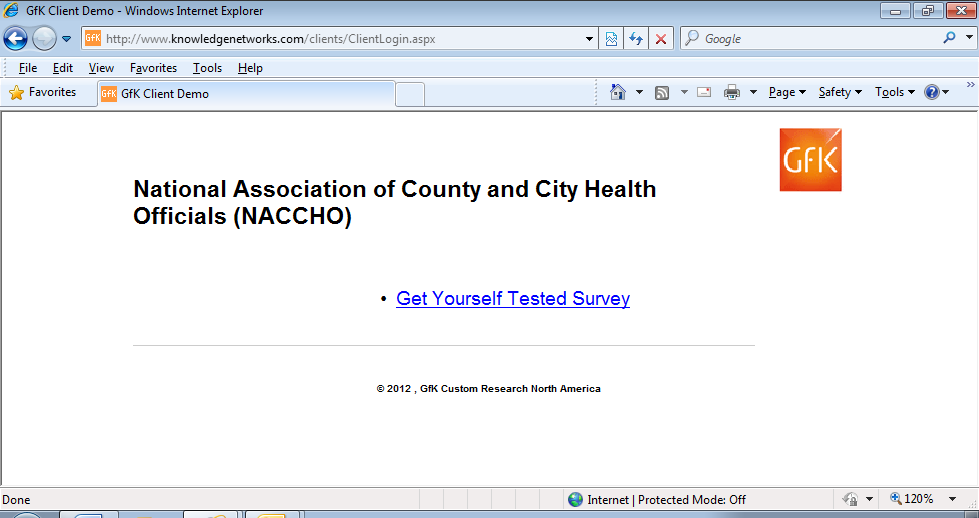Viewport: 979px width, 518px height.
Task: Expand the feeds dropdown arrow
Action: 684,92
